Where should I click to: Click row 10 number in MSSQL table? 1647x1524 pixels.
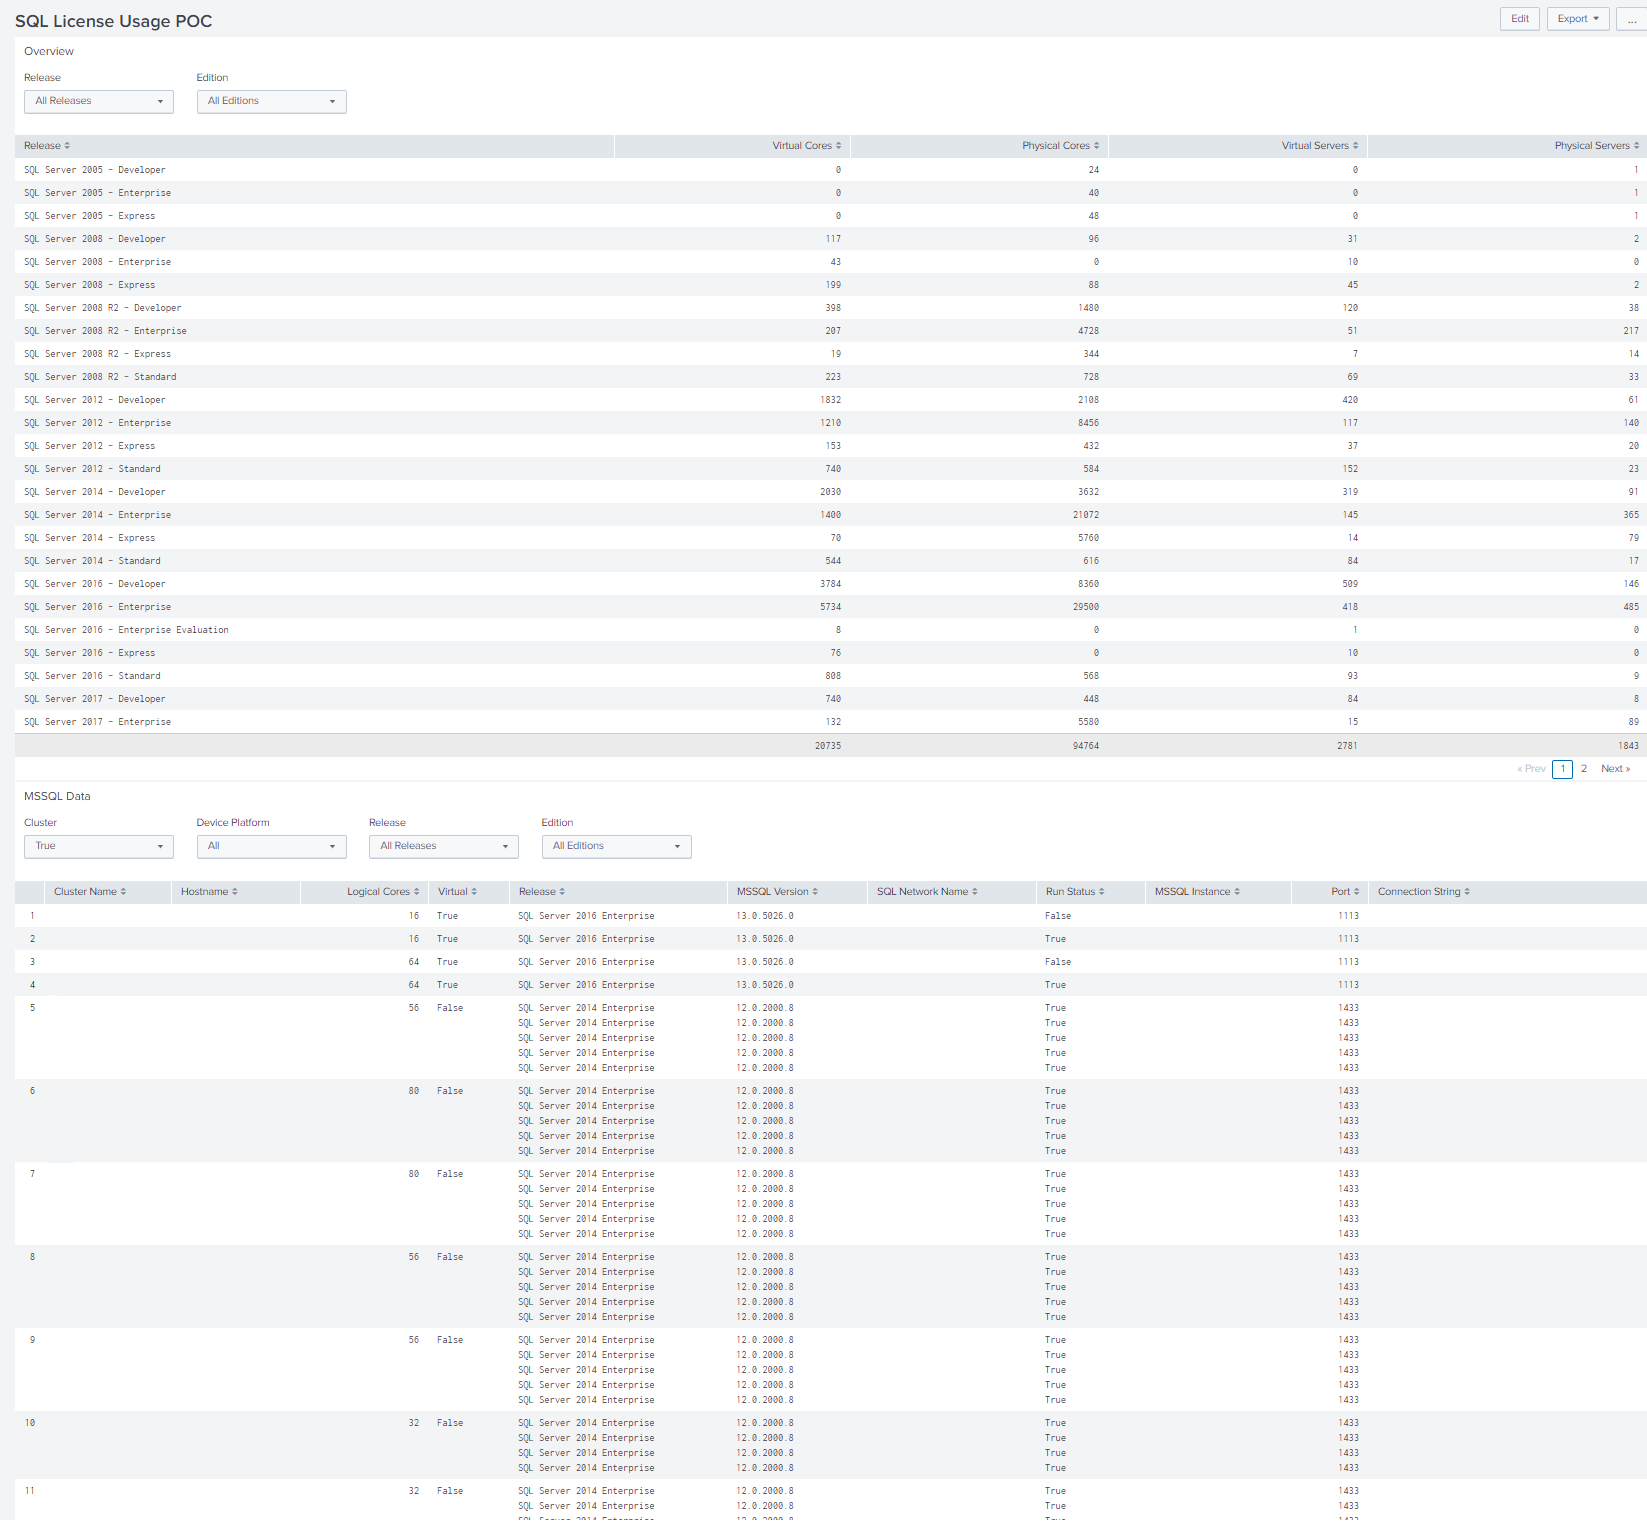tap(30, 1423)
